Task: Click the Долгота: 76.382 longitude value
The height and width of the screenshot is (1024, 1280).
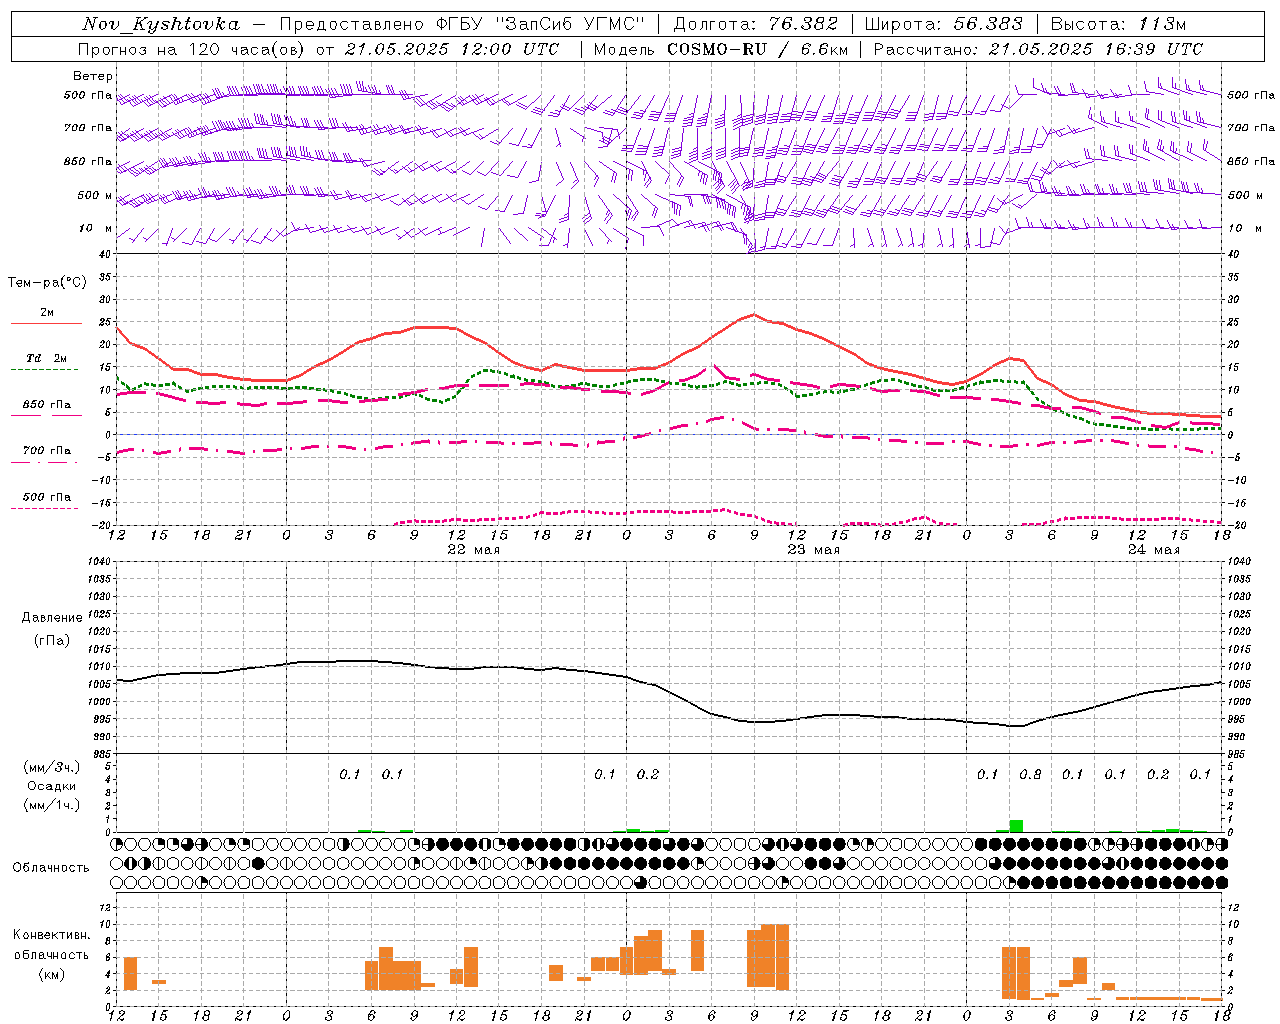Action: pyautogui.click(x=756, y=24)
